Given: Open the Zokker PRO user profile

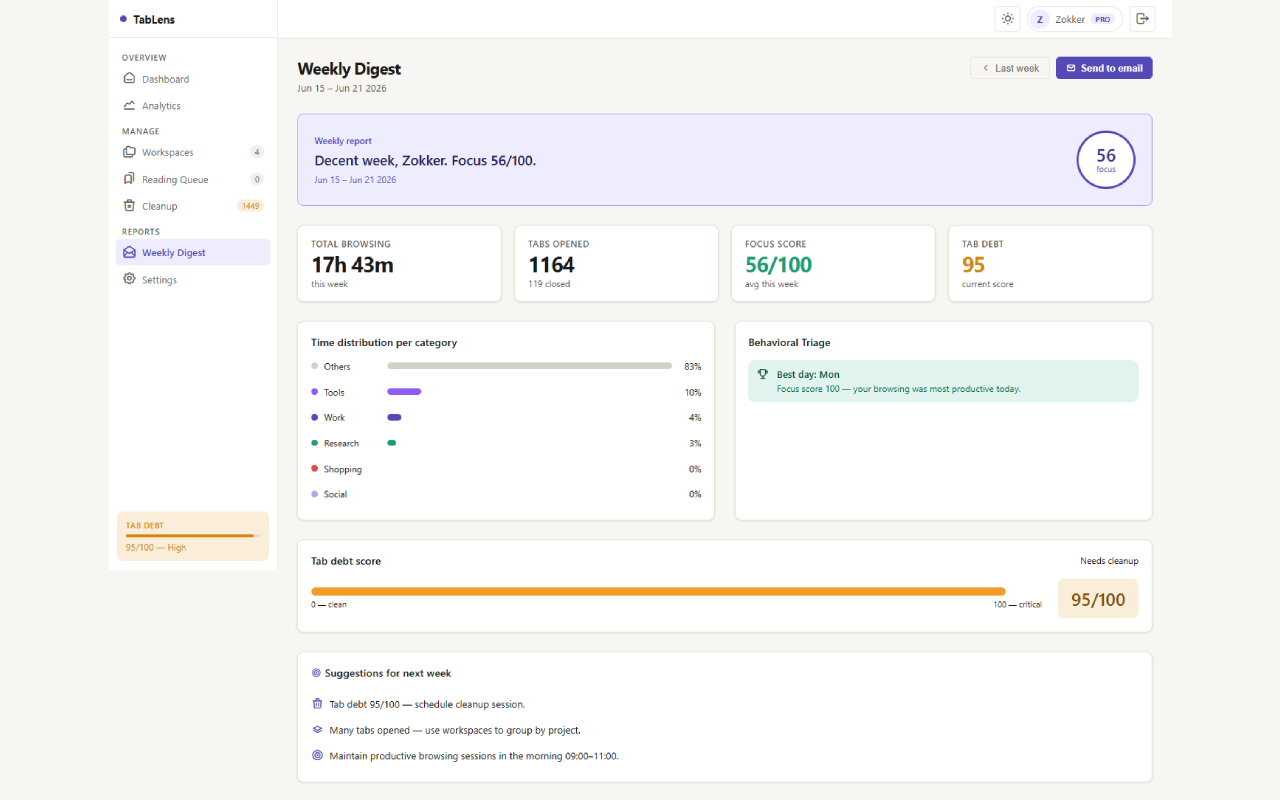Looking at the screenshot, I should point(1074,19).
